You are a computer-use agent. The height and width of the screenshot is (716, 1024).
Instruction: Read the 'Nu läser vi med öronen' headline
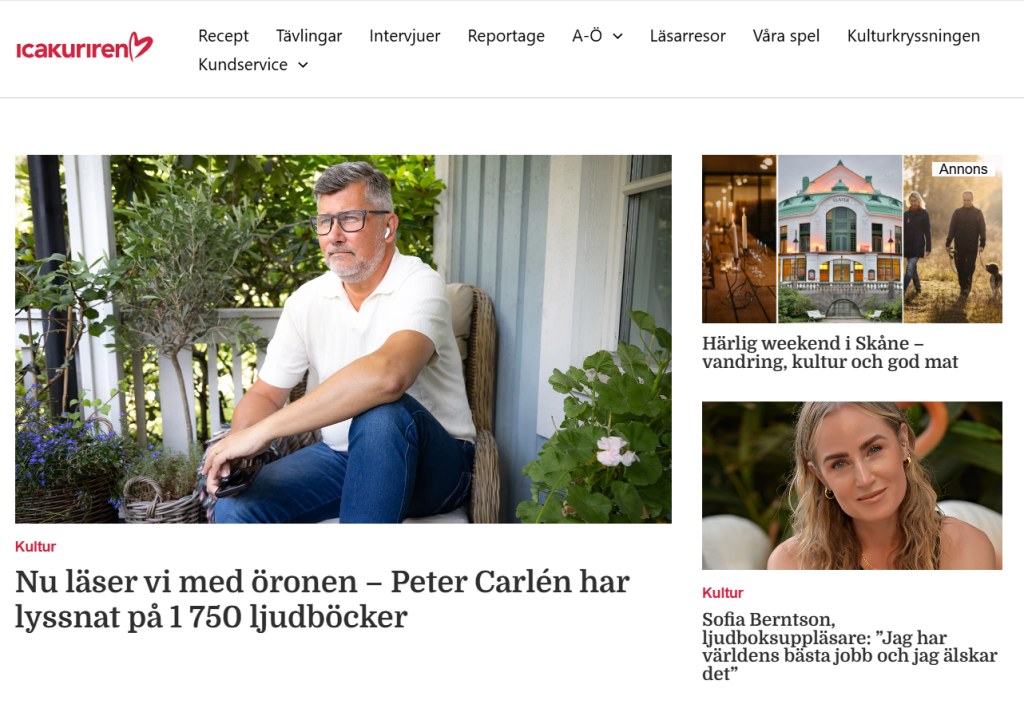323,599
